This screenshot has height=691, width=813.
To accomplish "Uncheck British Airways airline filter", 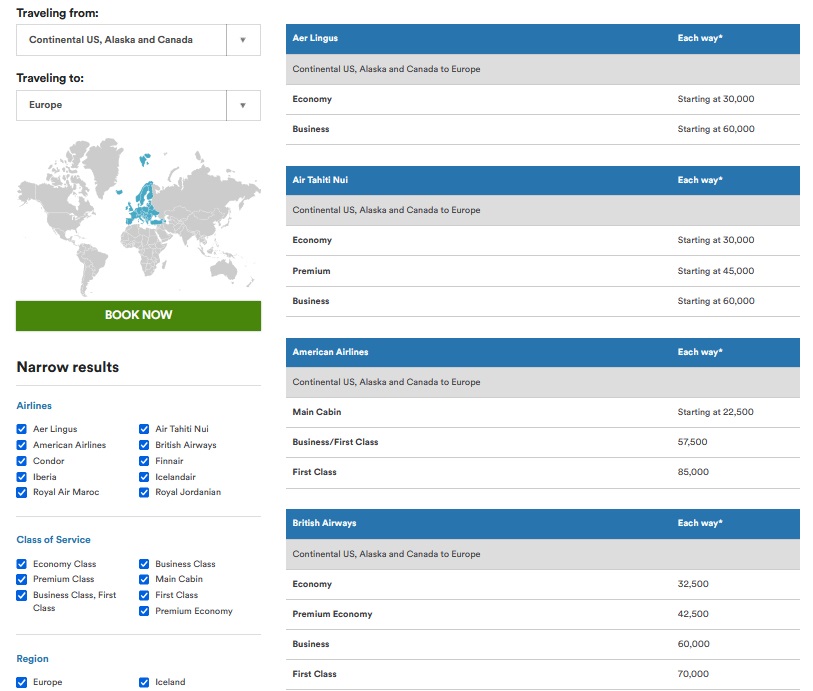I will click(x=145, y=445).
